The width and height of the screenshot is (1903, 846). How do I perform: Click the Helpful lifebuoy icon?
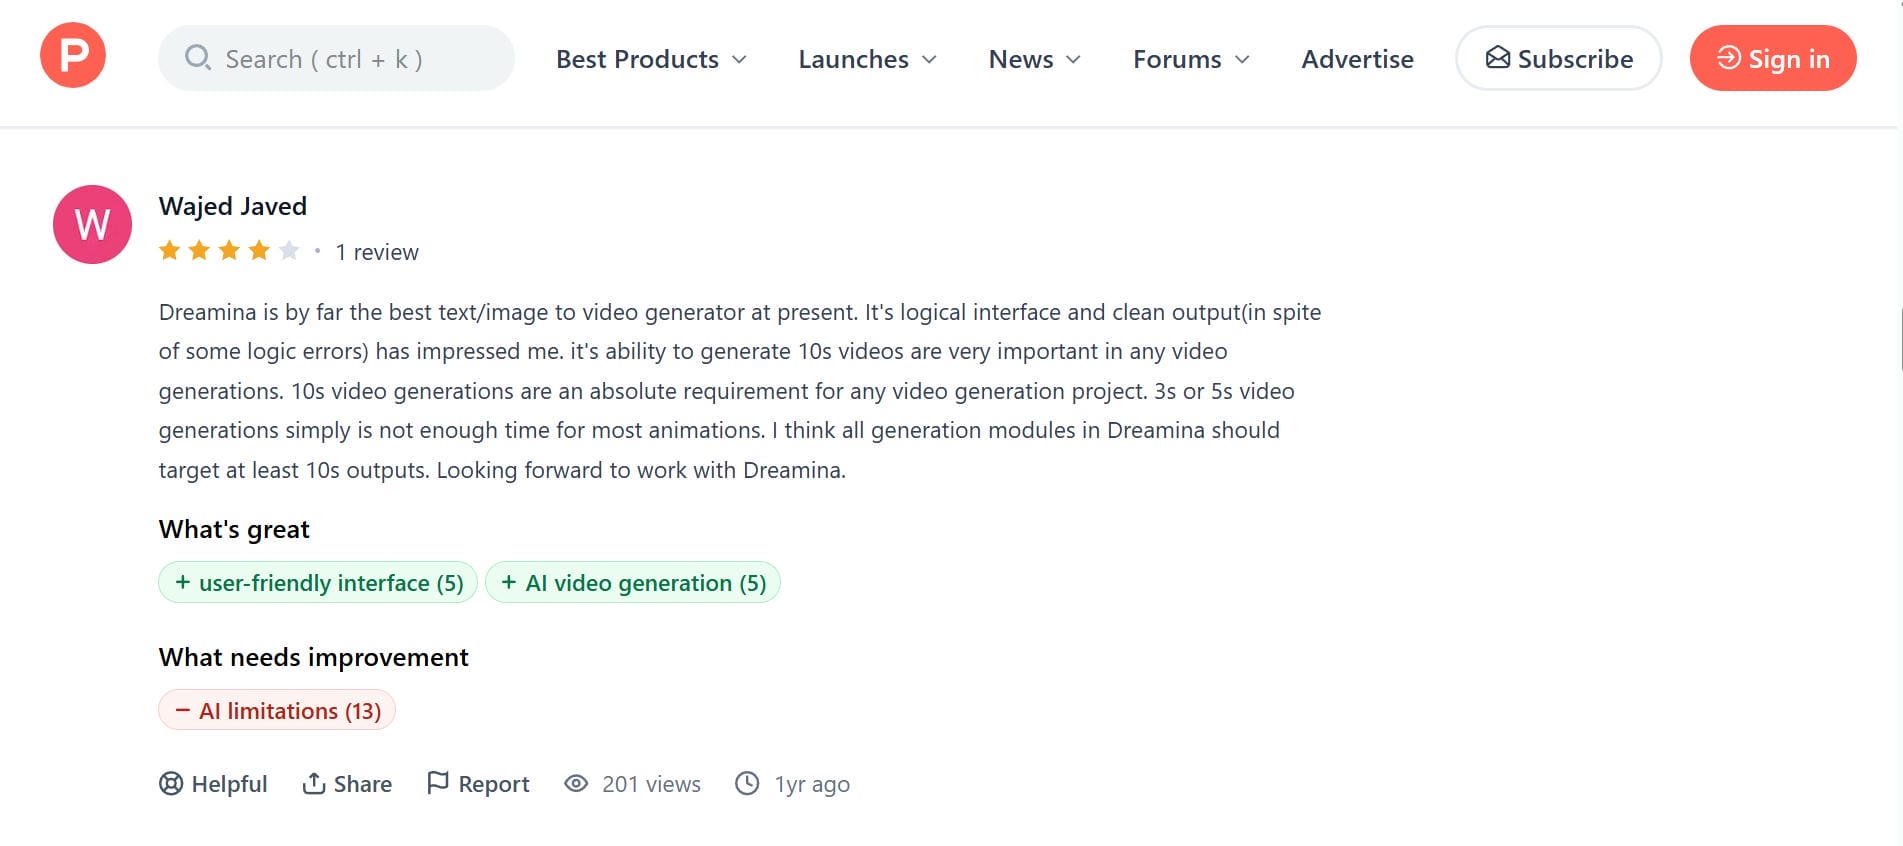pyautogui.click(x=171, y=784)
